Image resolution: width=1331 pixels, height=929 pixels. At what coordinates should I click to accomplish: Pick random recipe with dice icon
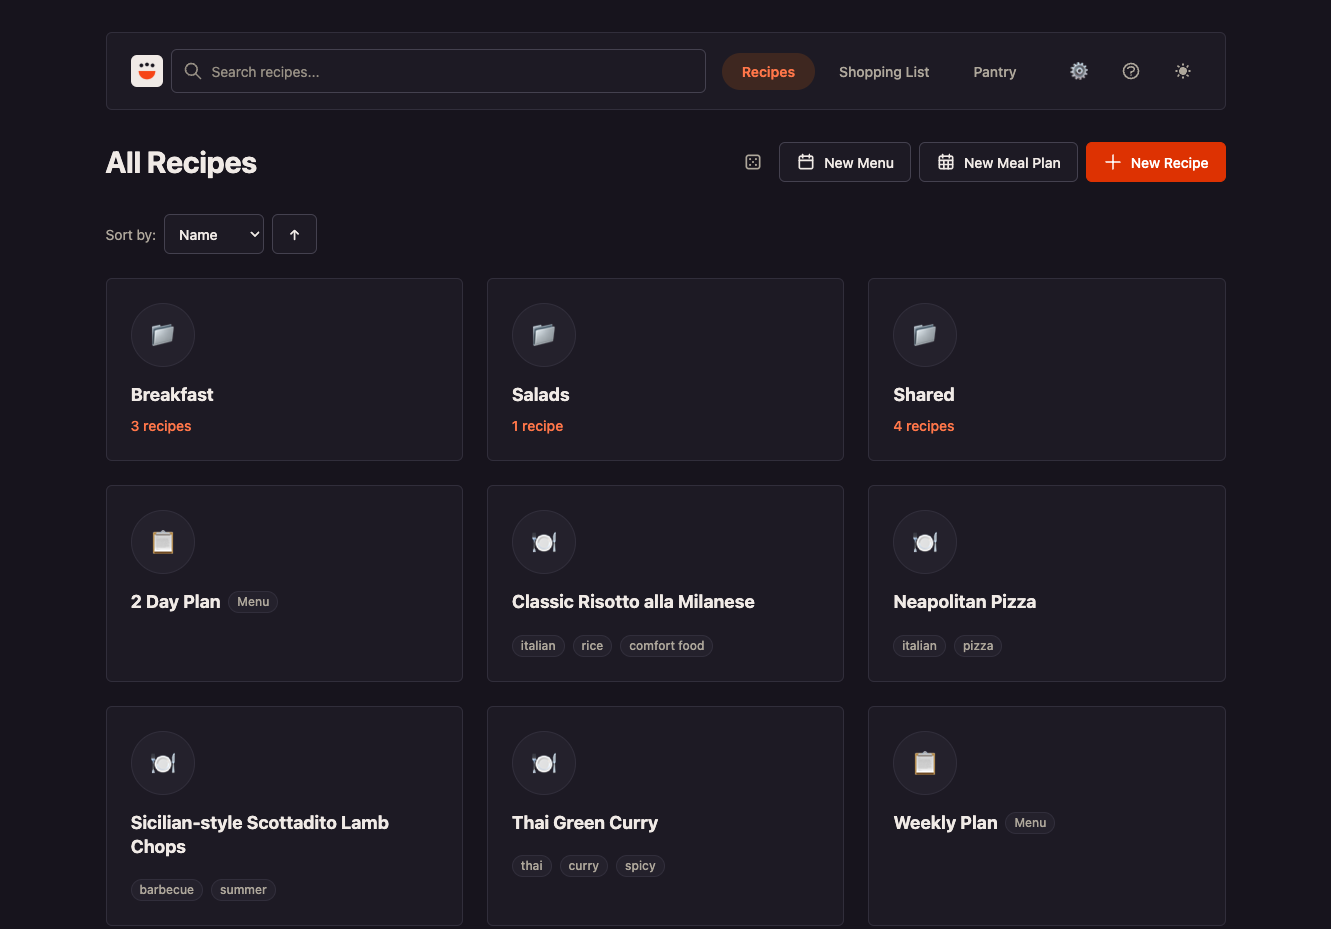(753, 162)
